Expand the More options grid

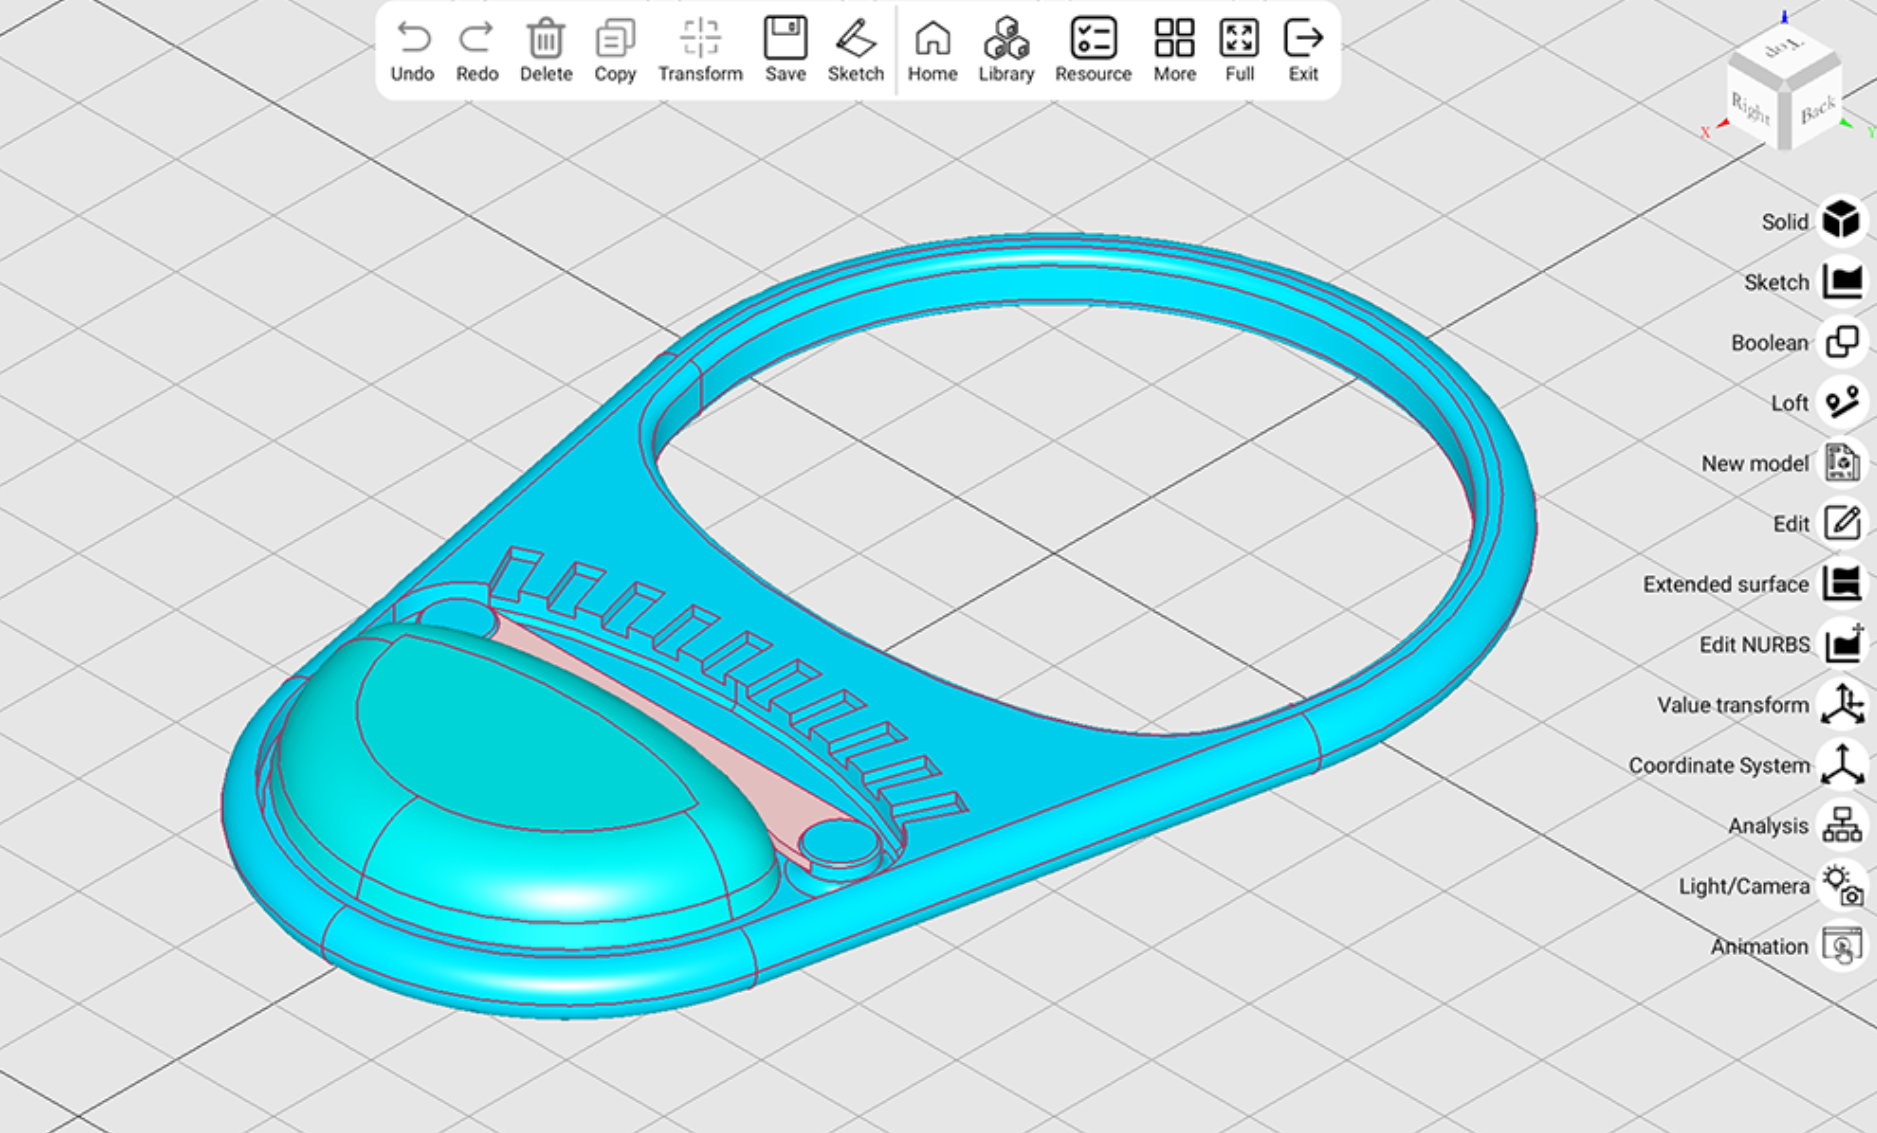coord(1174,40)
